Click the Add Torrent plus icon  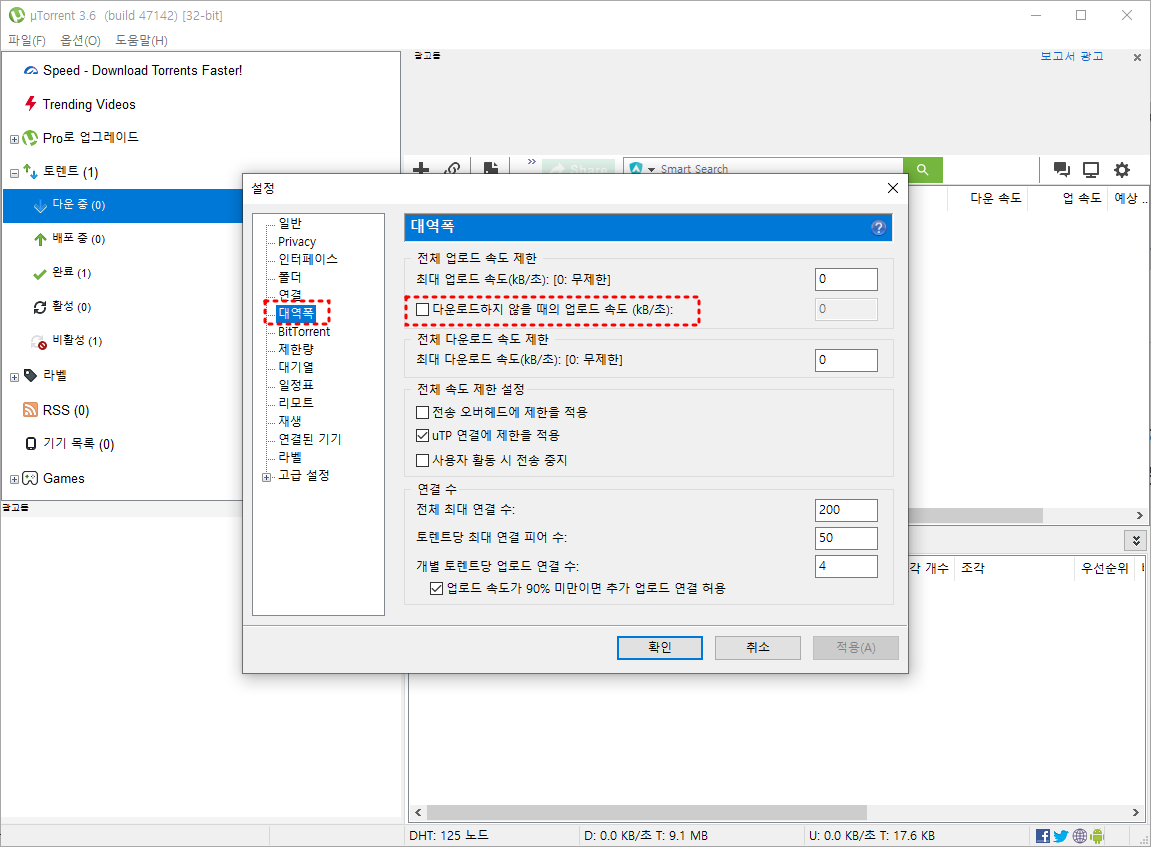pos(421,169)
